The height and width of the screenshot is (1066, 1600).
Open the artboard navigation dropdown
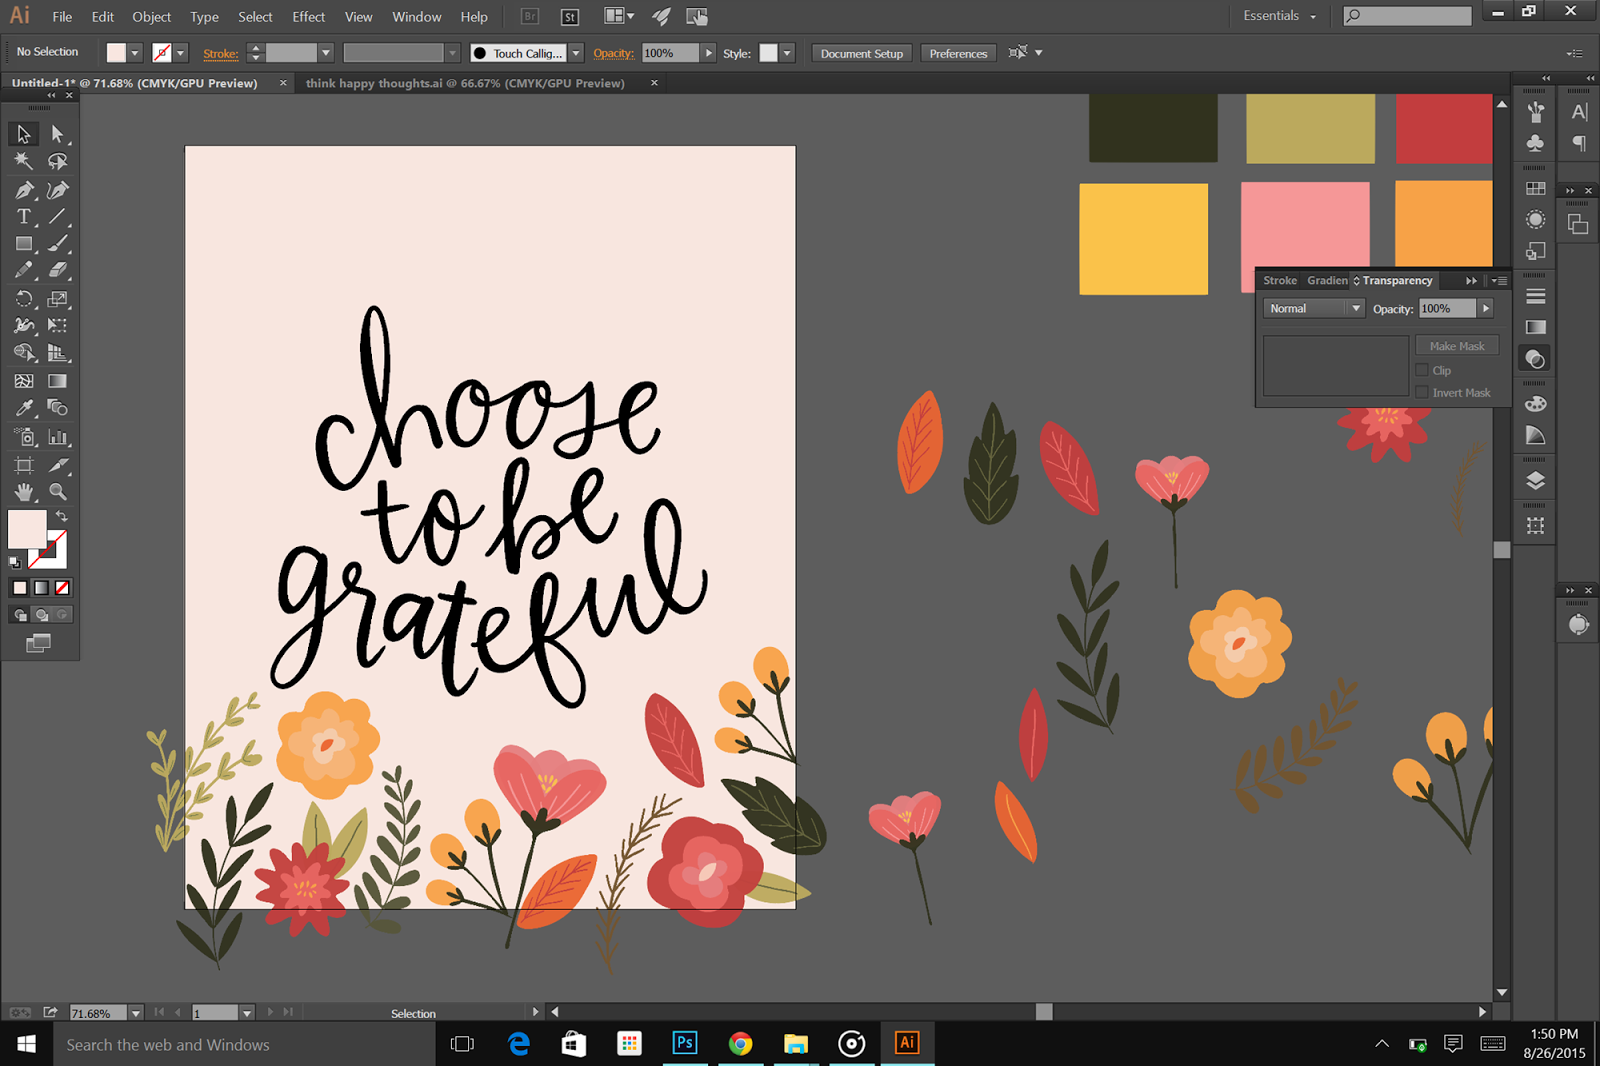247,1013
